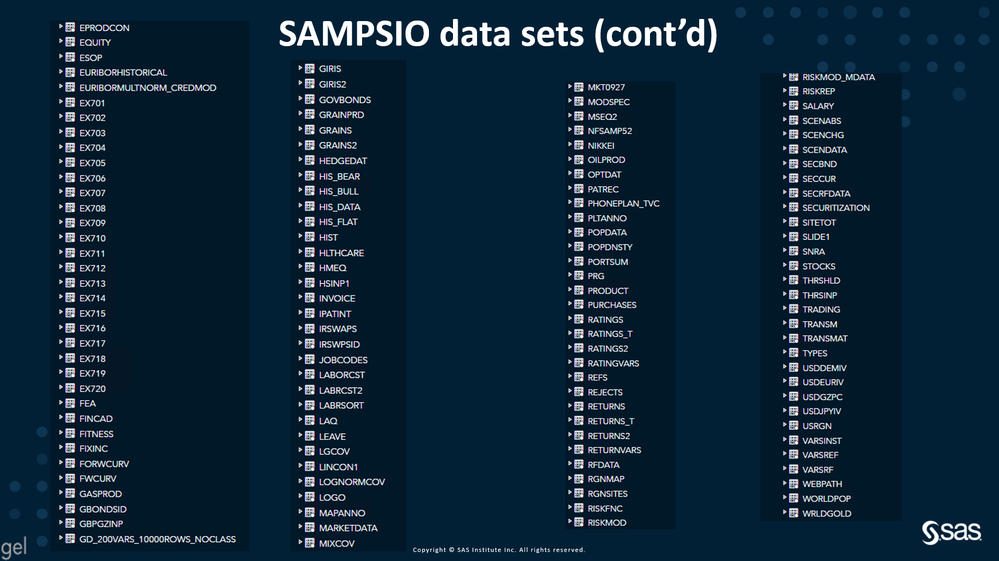Expand the STOCKS tree arrow
Viewport: 999px width, 561px height.
[784, 266]
